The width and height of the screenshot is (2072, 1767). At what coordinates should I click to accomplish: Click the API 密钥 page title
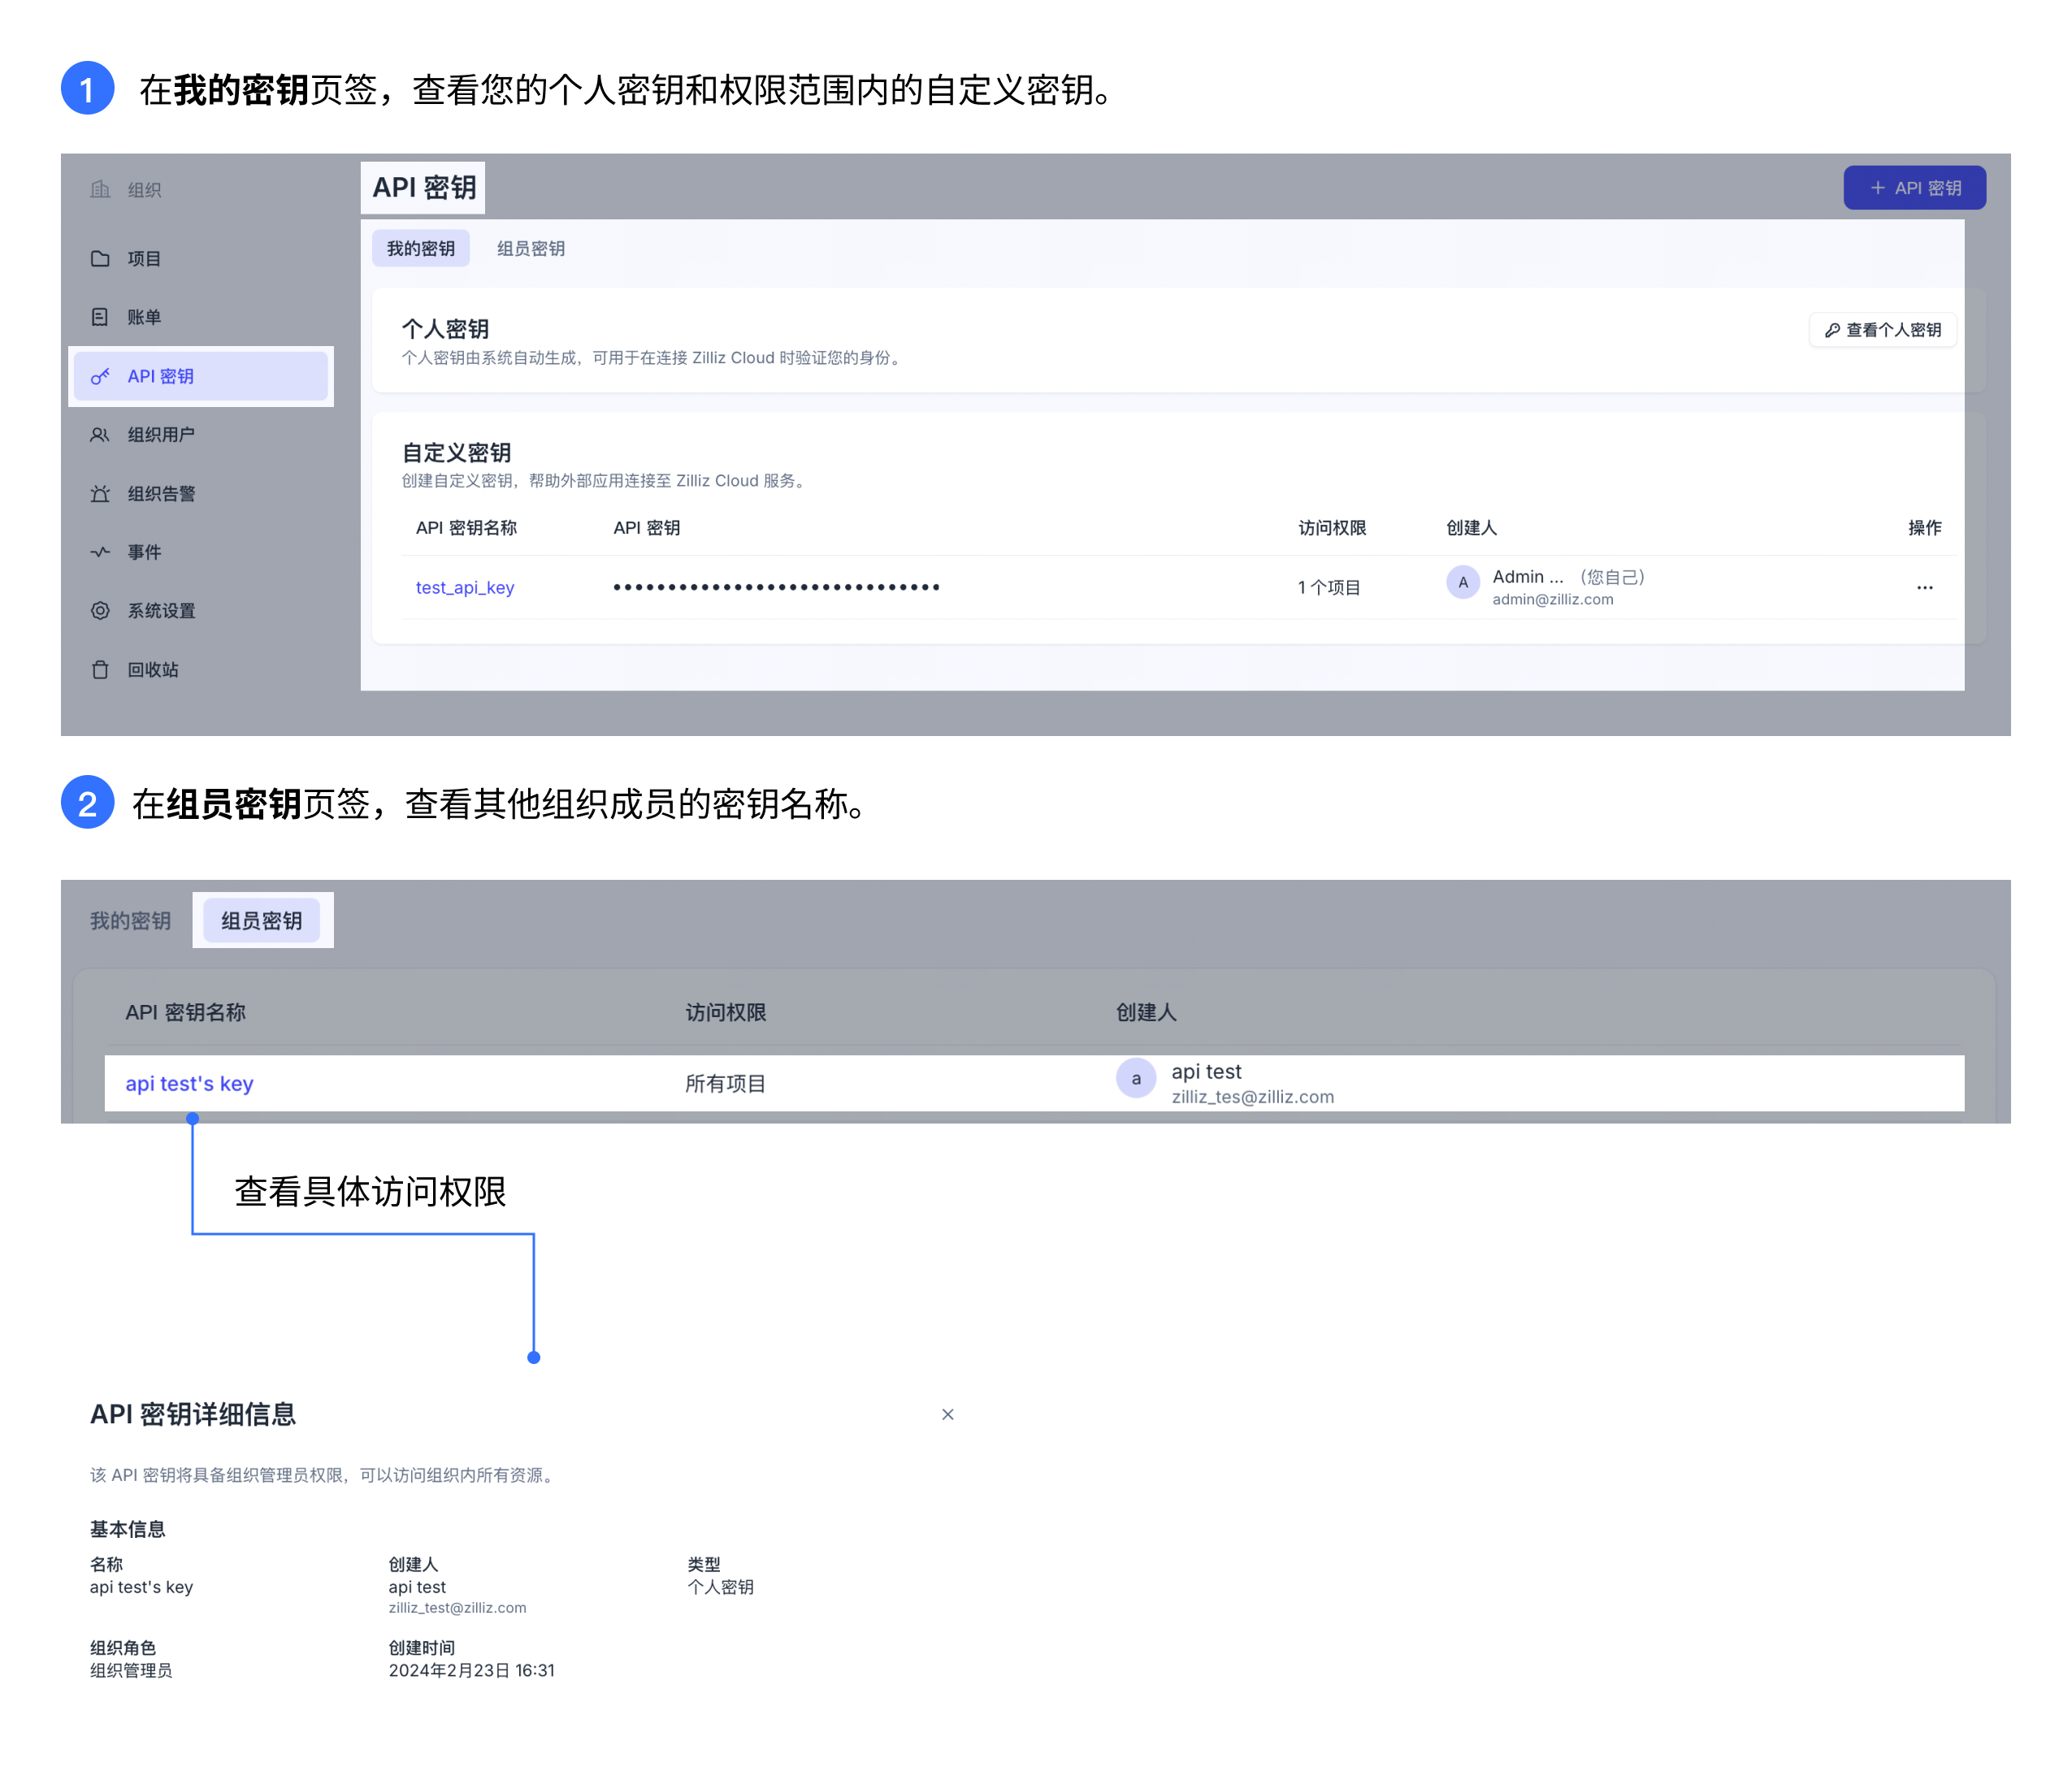[x=424, y=188]
